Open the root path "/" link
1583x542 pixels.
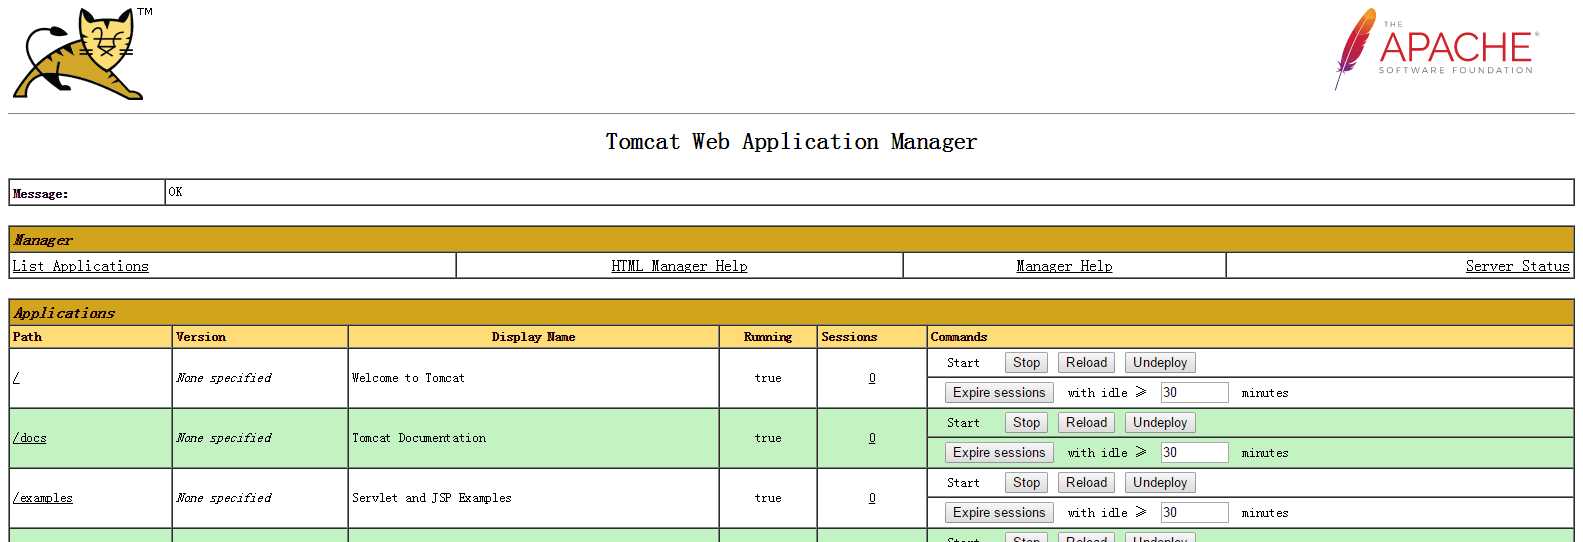coord(16,378)
